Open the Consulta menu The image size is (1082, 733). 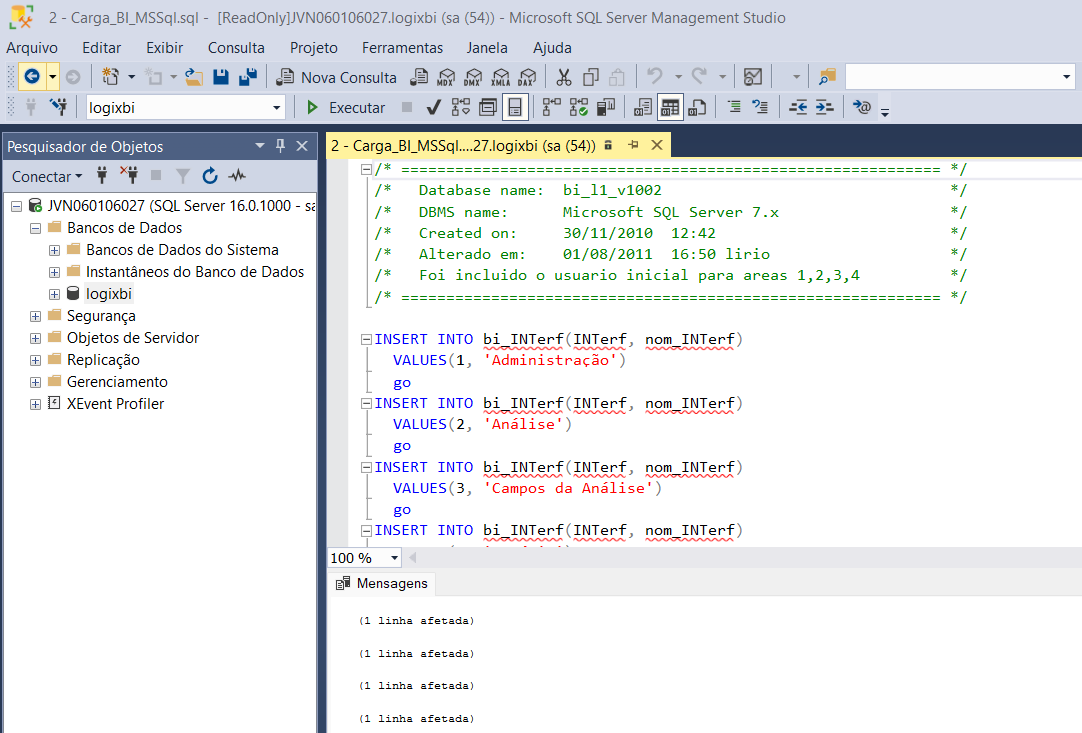point(236,48)
